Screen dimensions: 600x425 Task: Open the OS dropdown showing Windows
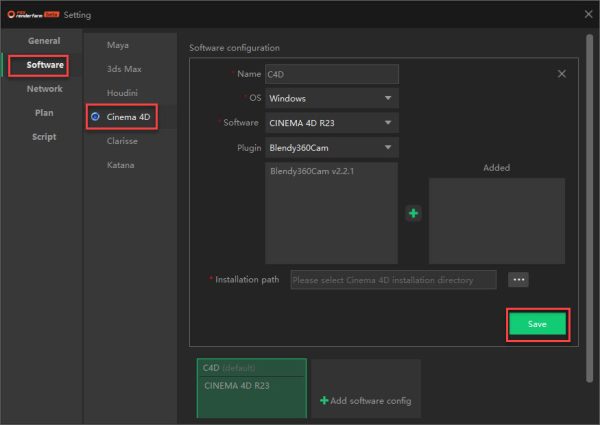331,98
